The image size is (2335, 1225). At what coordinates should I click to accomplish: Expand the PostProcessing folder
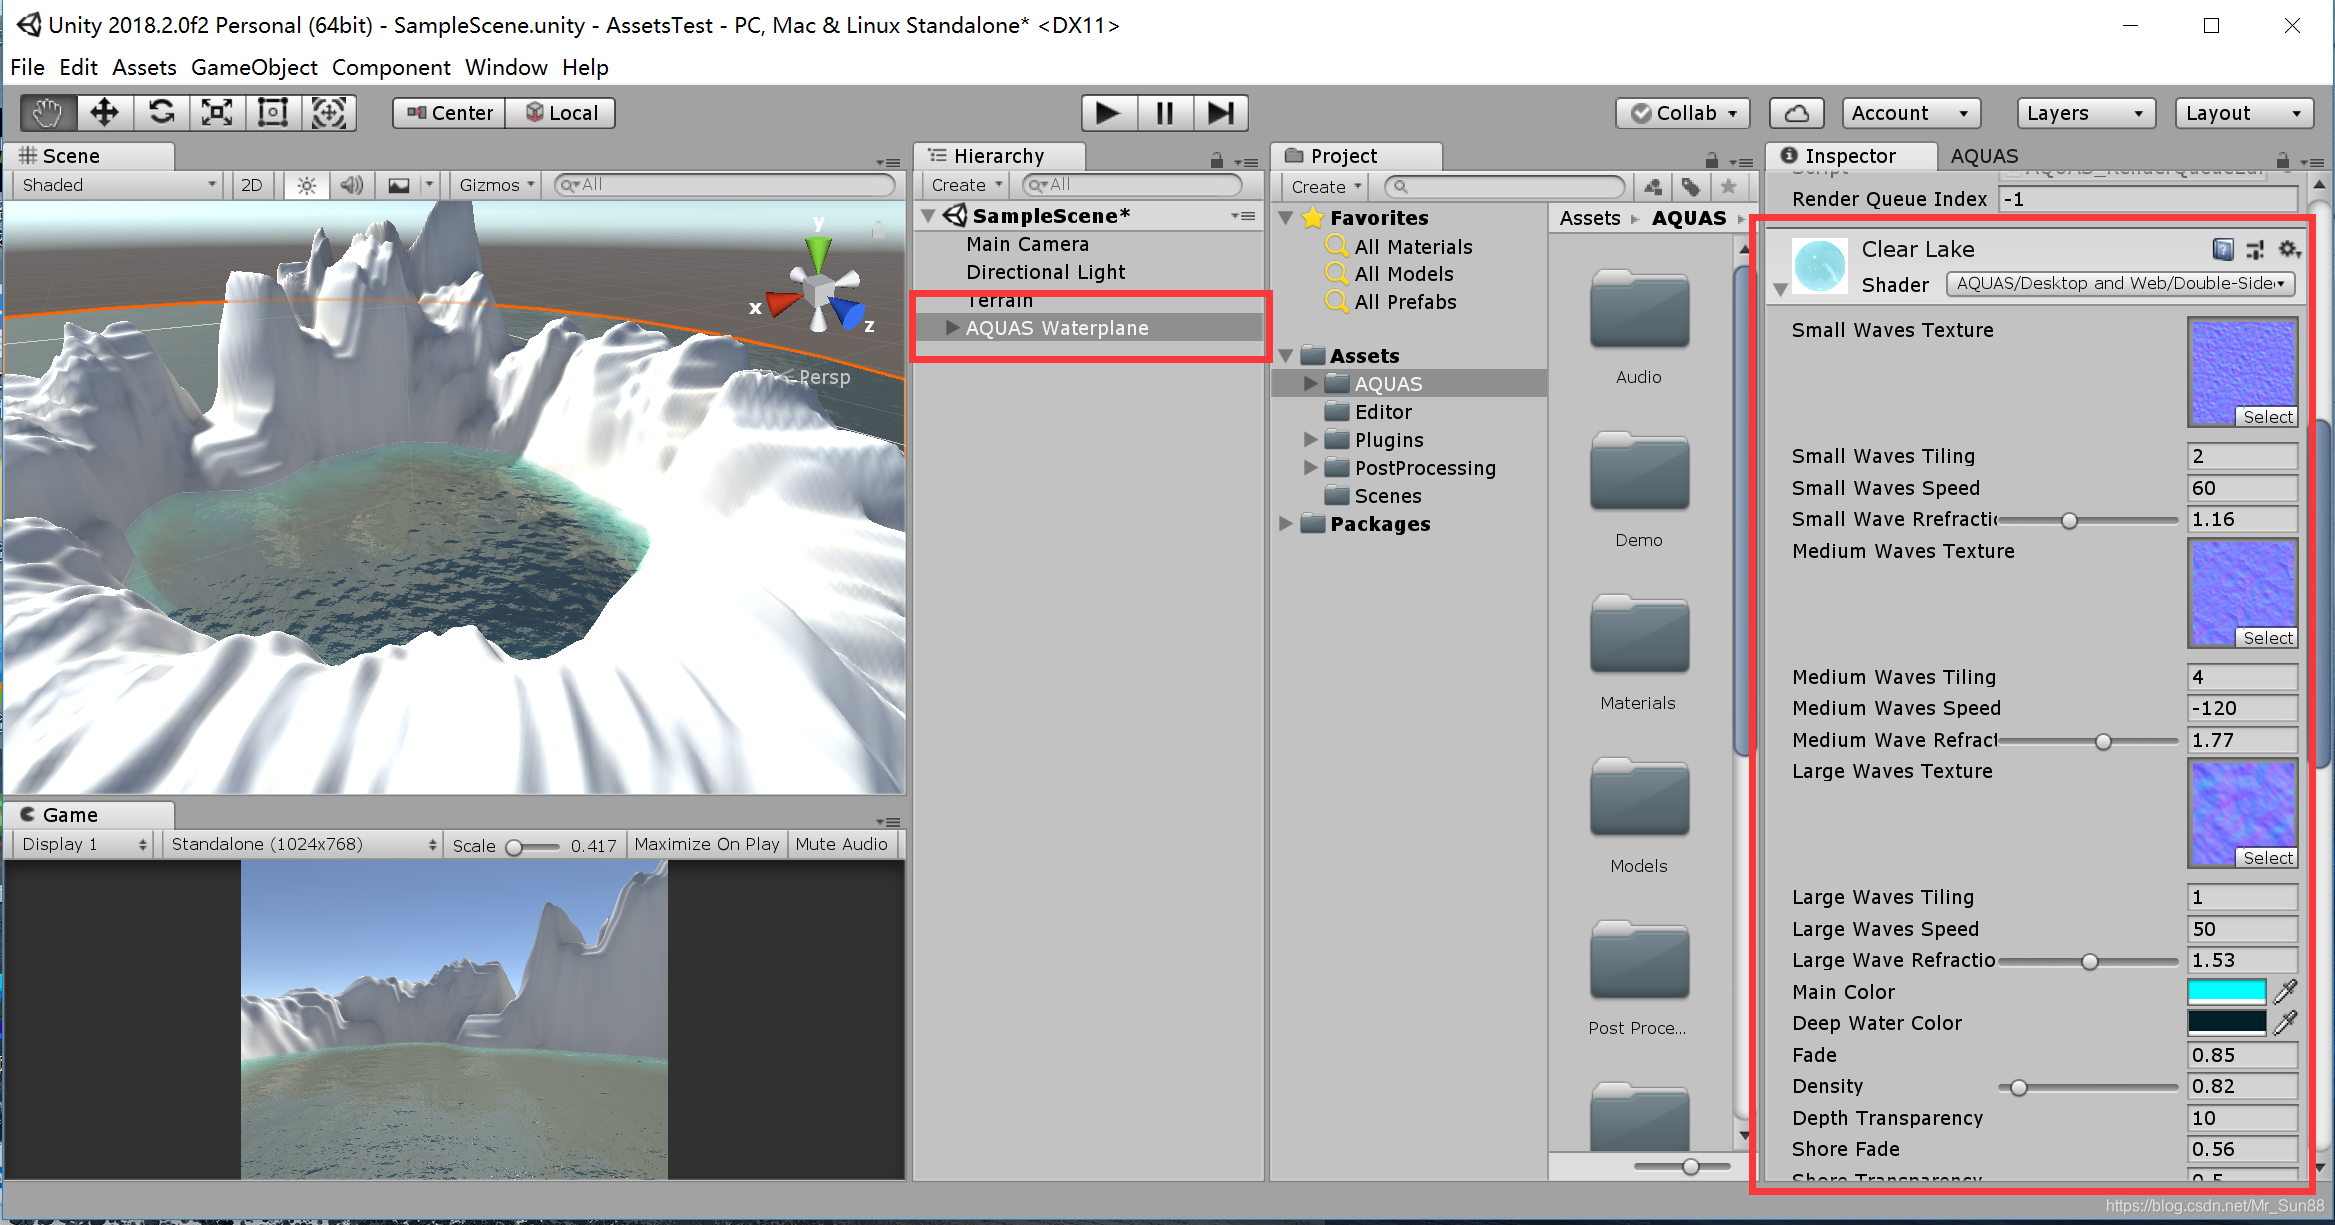pos(1310,468)
